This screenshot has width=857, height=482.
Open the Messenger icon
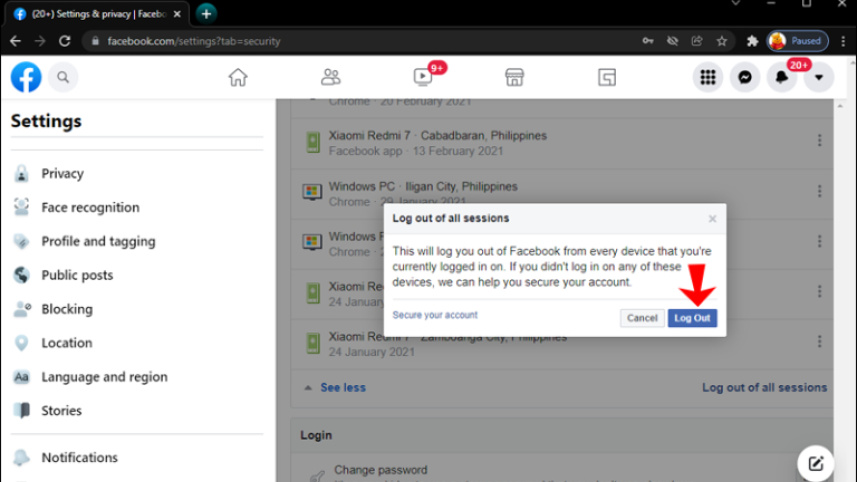click(x=745, y=77)
